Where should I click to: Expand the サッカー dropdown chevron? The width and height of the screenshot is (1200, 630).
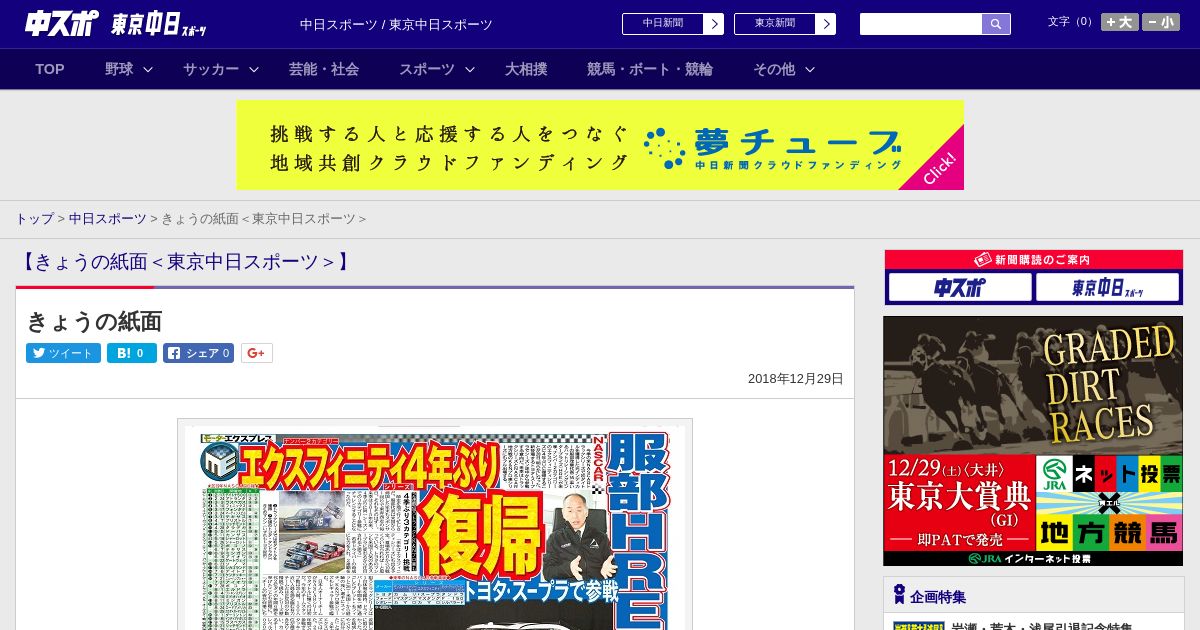click(x=254, y=69)
